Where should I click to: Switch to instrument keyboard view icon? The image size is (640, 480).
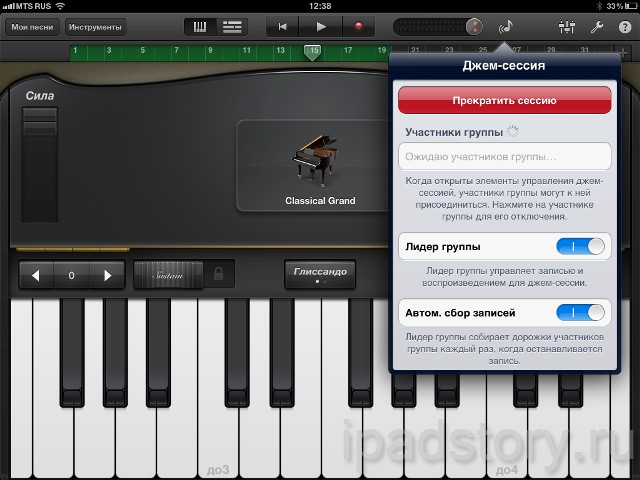199,26
